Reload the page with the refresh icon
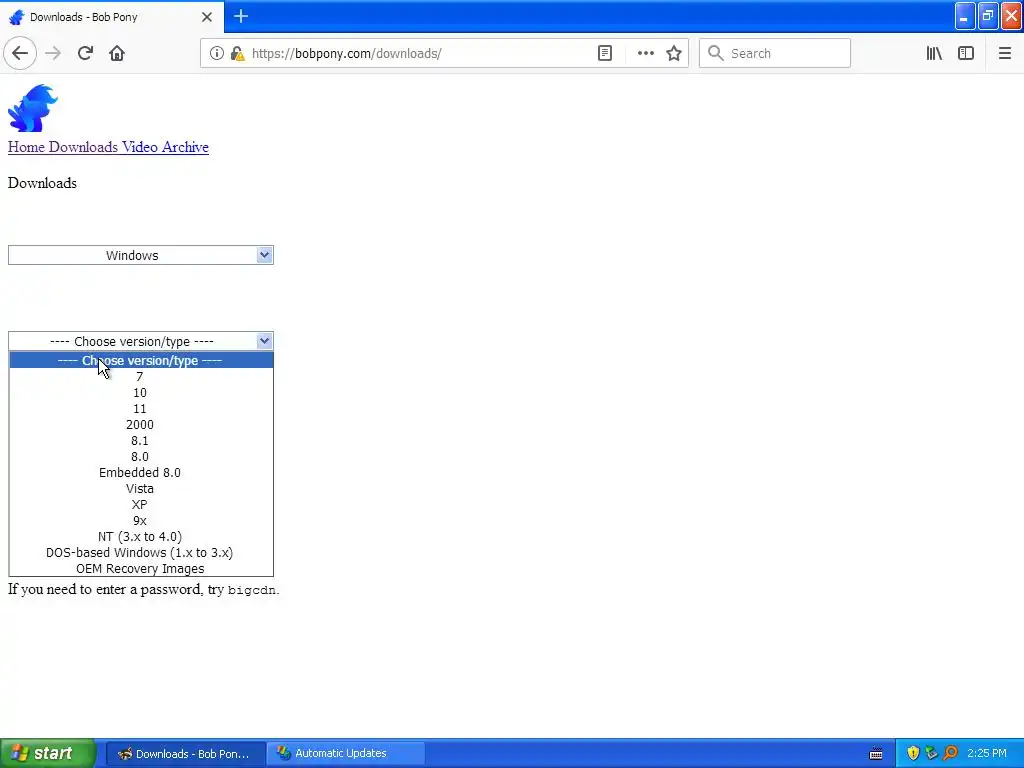 point(85,53)
